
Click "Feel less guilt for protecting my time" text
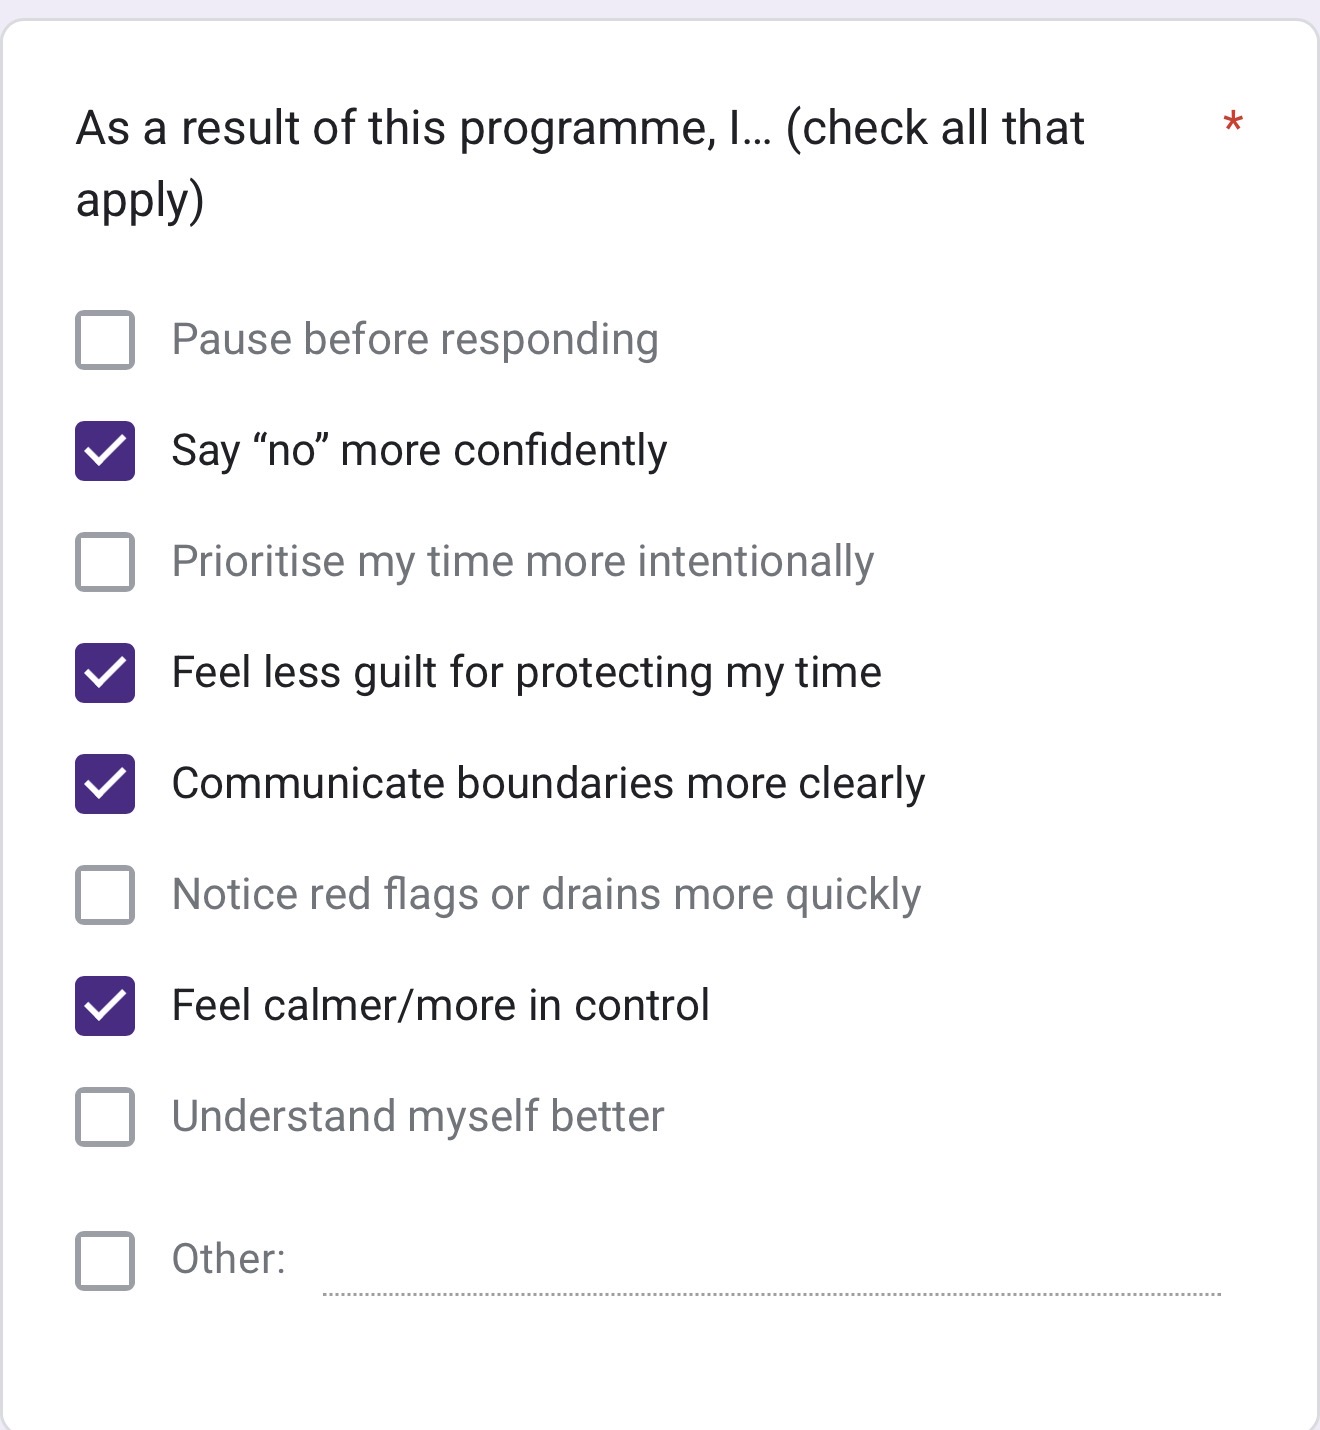tap(526, 673)
